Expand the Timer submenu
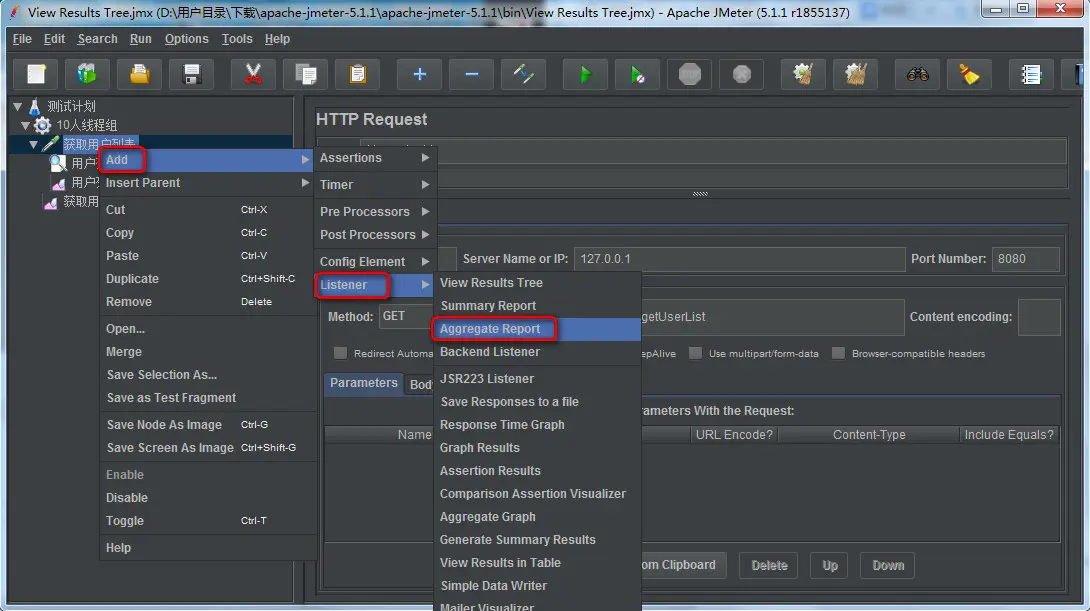The width and height of the screenshot is (1090, 611). [x=375, y=185]
